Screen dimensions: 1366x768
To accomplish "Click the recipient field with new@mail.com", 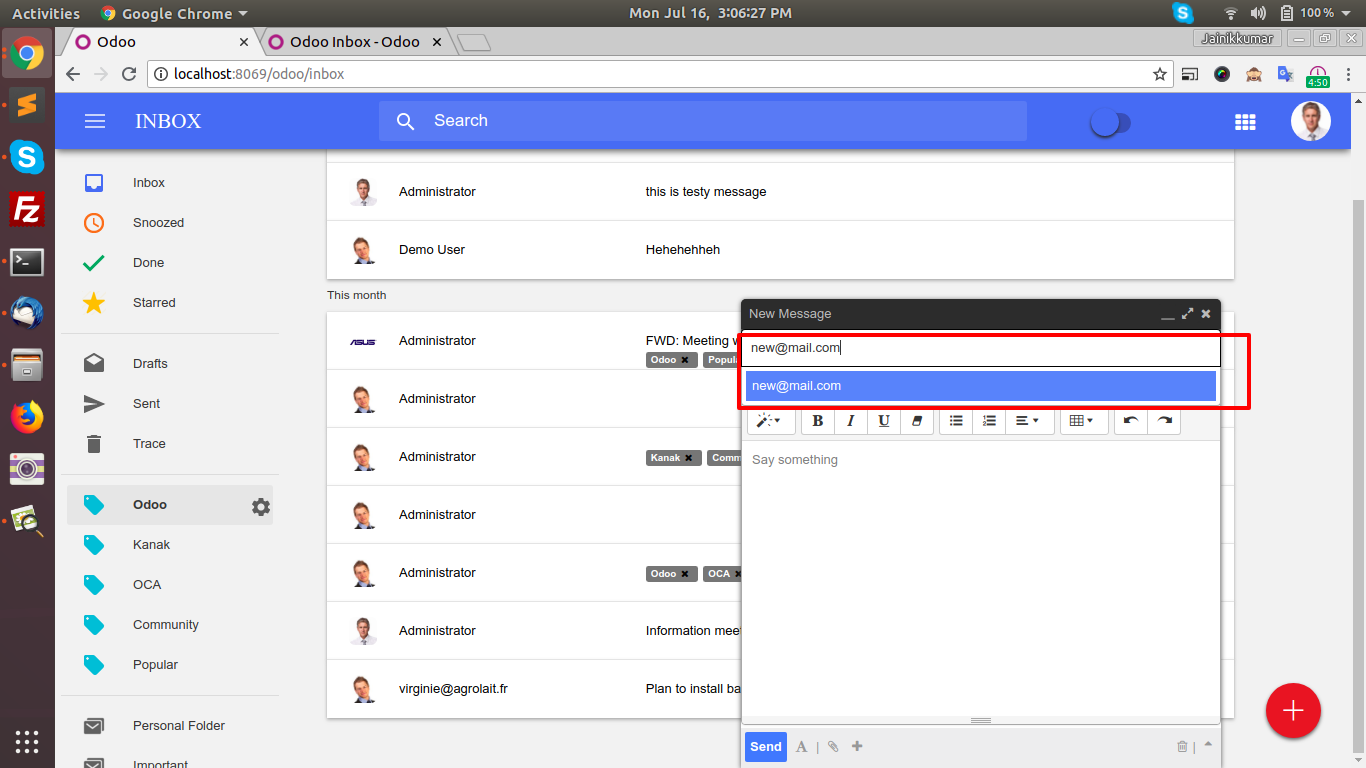I will click(980, 349).
